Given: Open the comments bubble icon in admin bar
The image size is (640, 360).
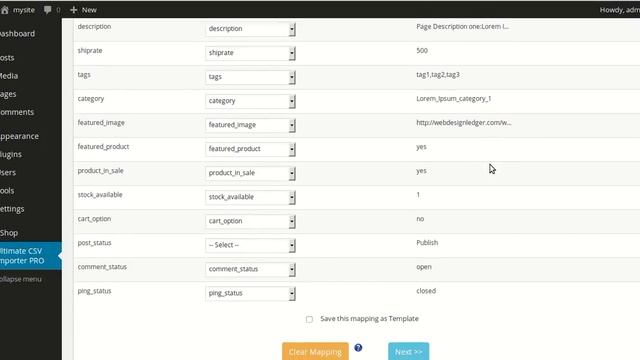Looking at the screenshot, I should pyautogui.click(x=48, y=10).
